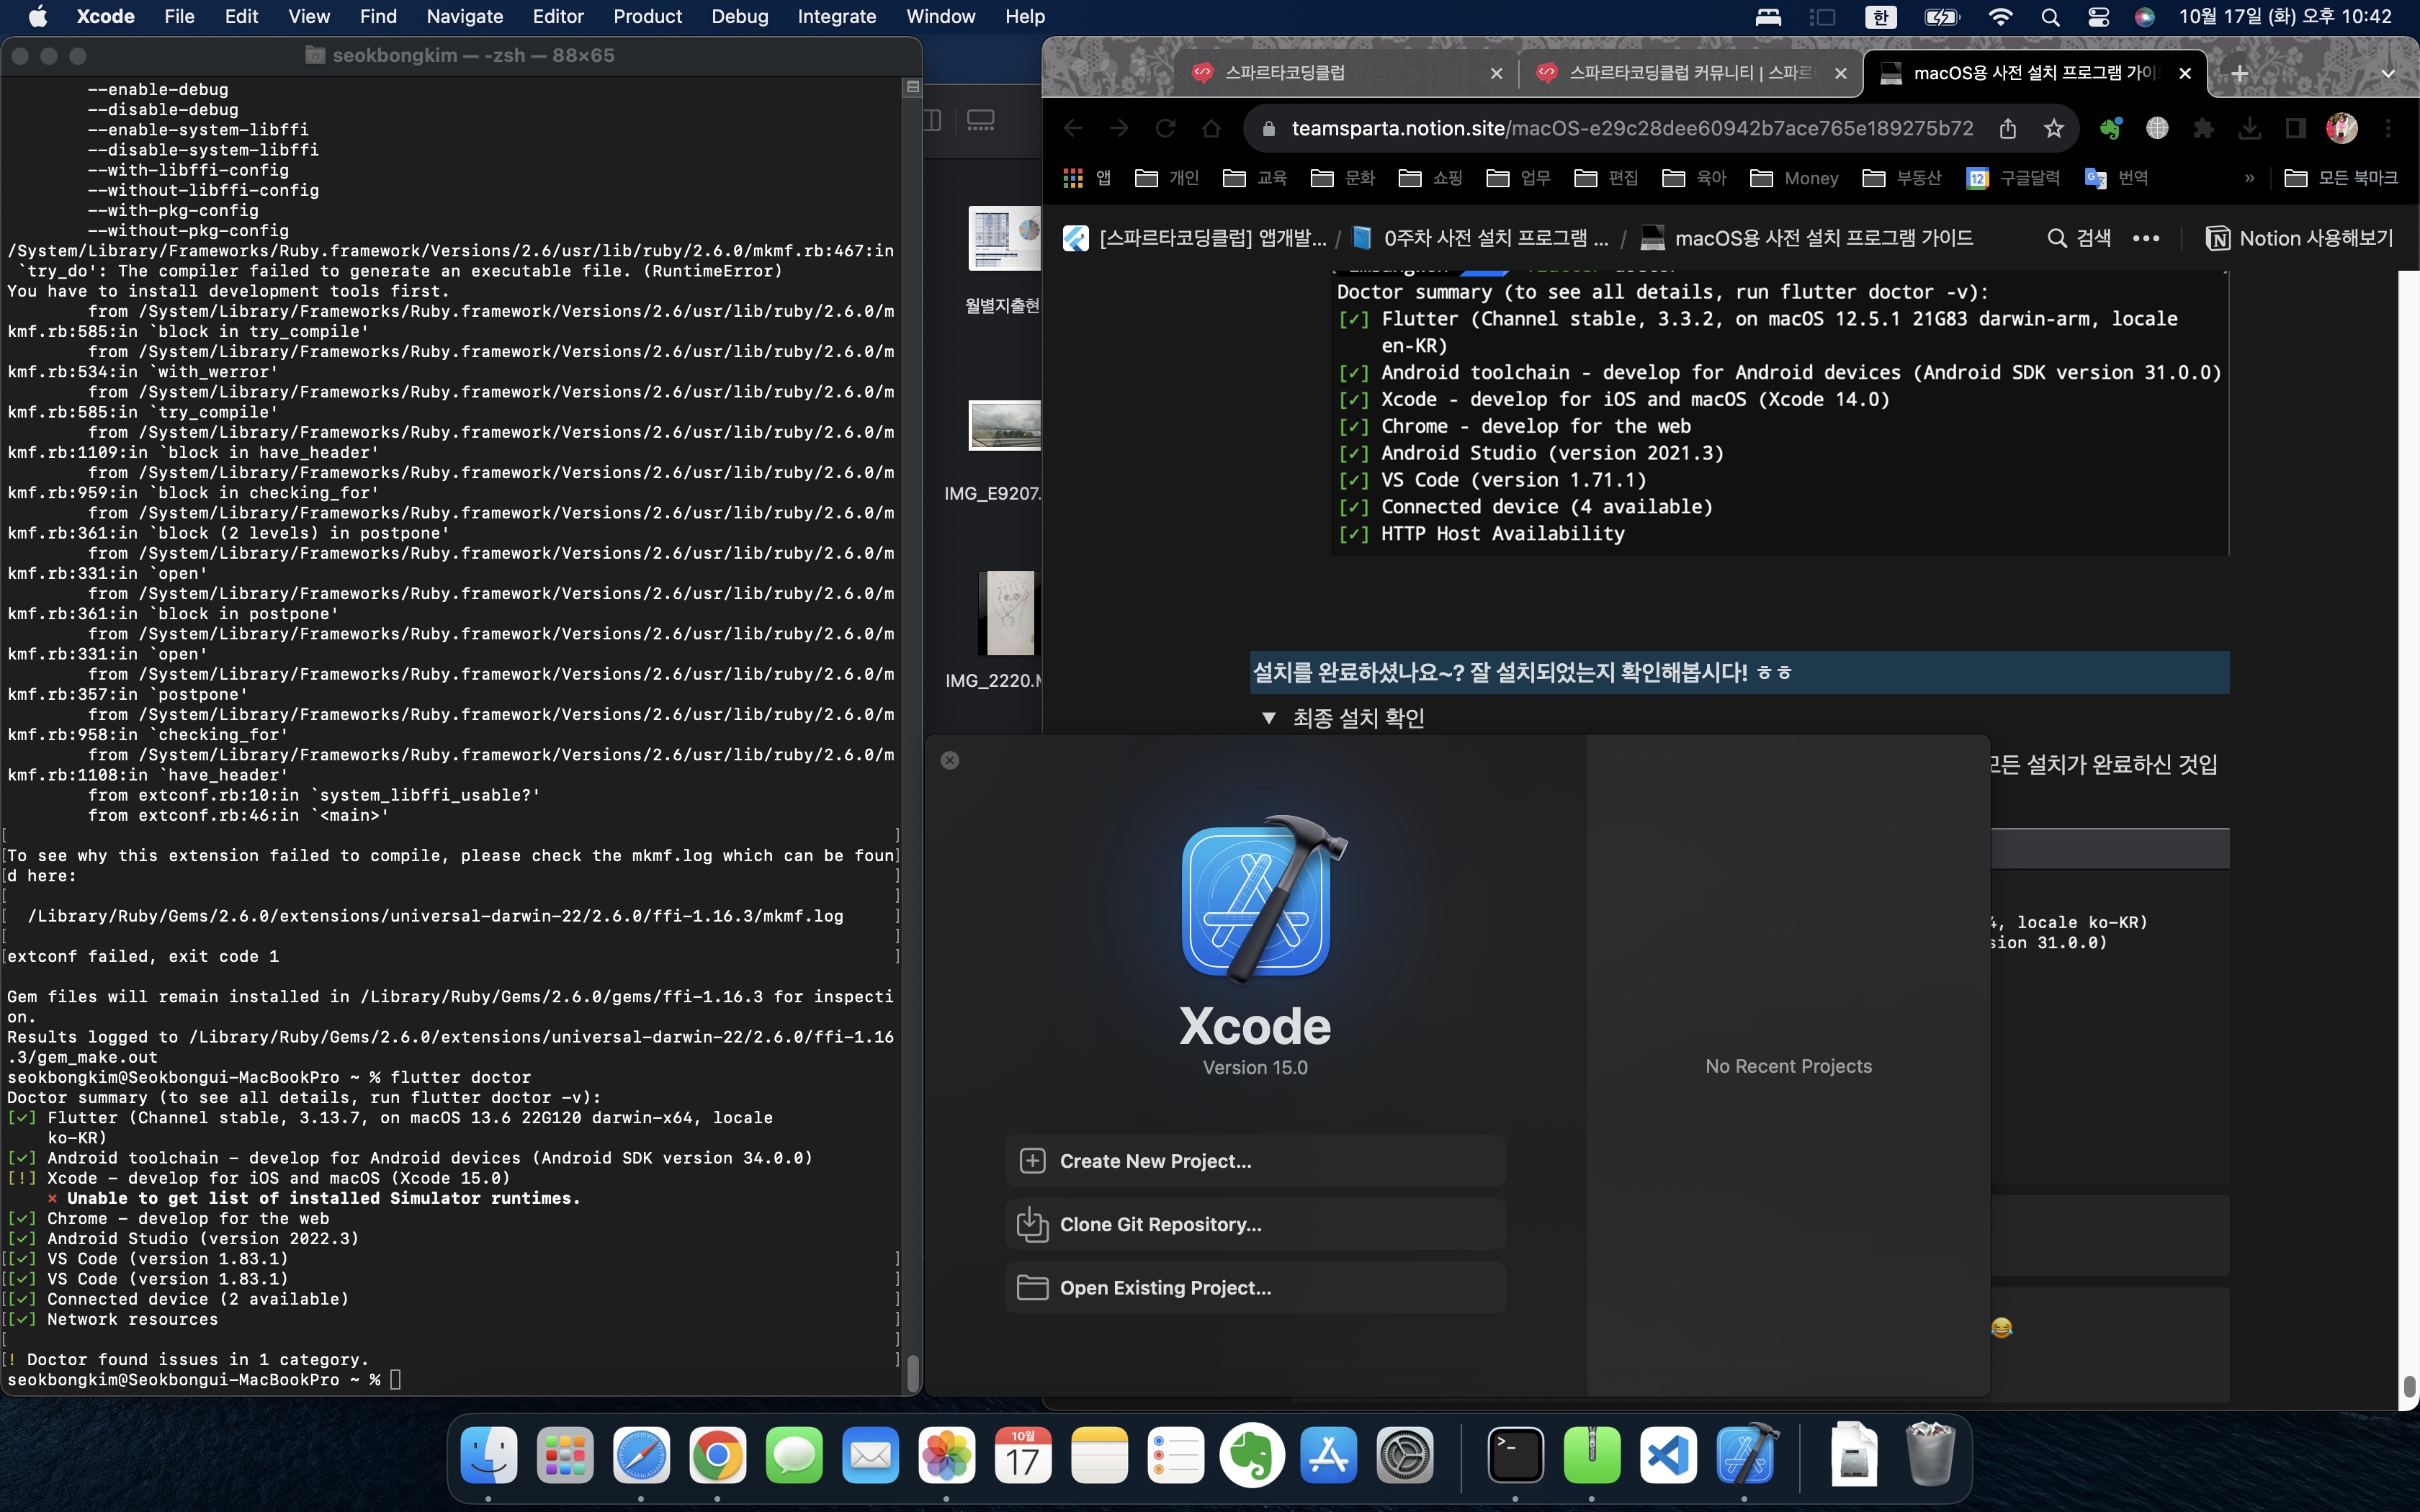Open 검색 search on the Notion page
2420x1512 pixels.
pos(2079,238)
